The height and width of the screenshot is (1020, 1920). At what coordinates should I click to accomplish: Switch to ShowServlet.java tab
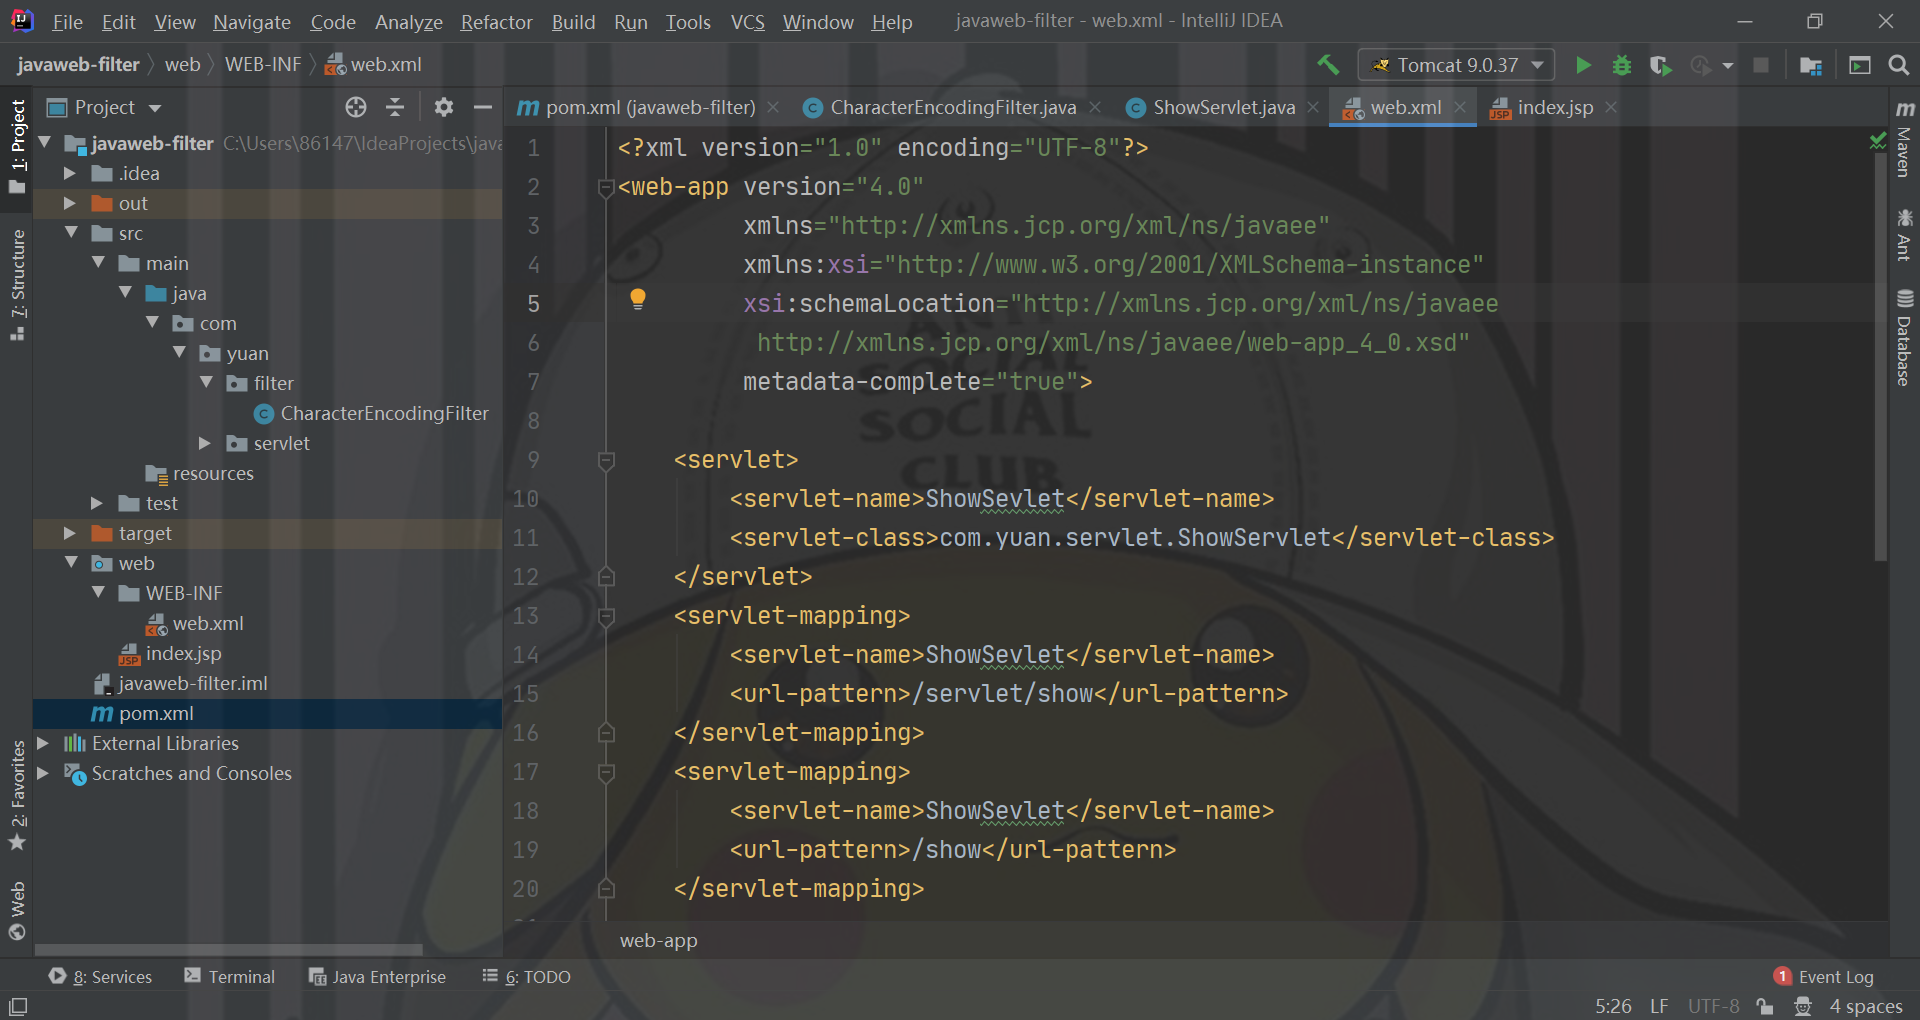1223,107
